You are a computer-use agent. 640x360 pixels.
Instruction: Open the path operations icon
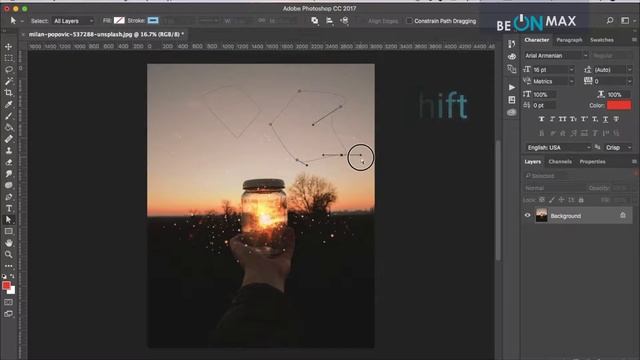tap(315, 20)
